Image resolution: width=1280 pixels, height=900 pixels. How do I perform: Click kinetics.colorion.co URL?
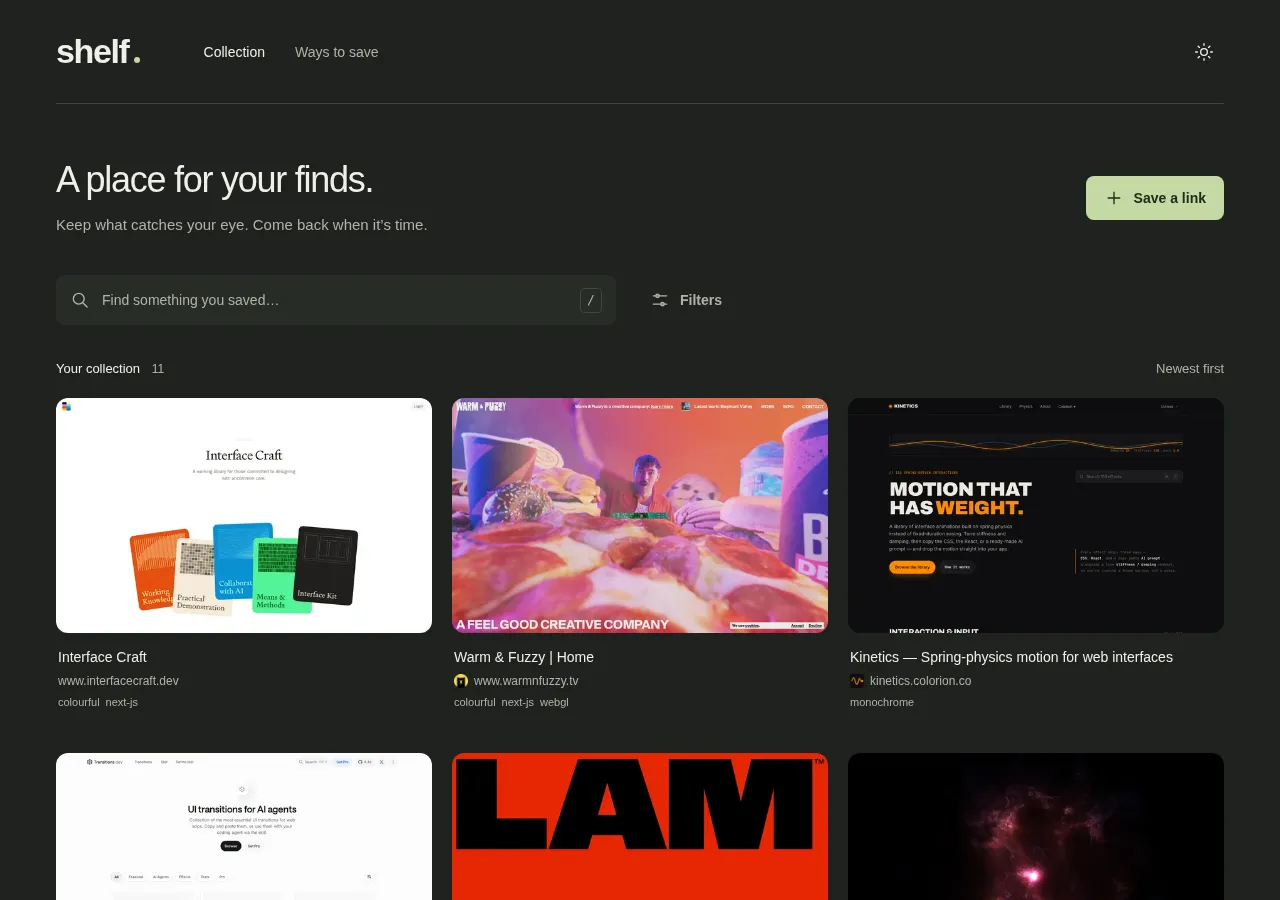tap(920, 681)
